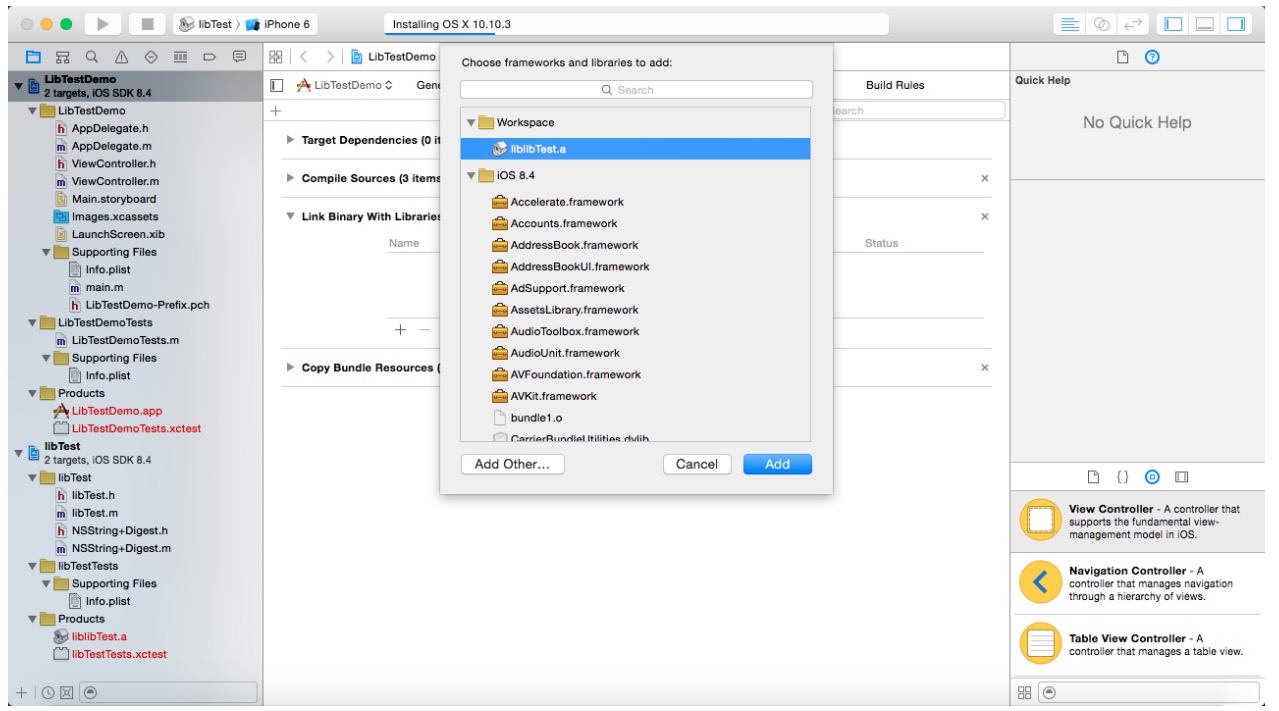Select View Controller object in library
Screen dimensions: 1279x711
pyautogui.click(x=1138, y=522)
